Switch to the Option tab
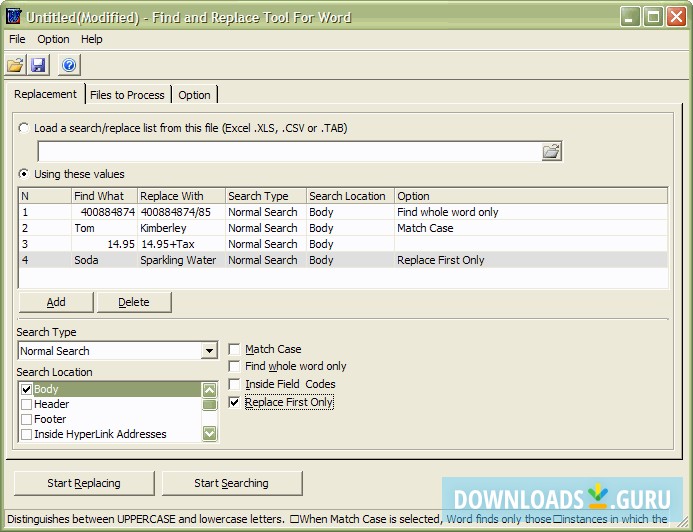 (x=194, y=95)
